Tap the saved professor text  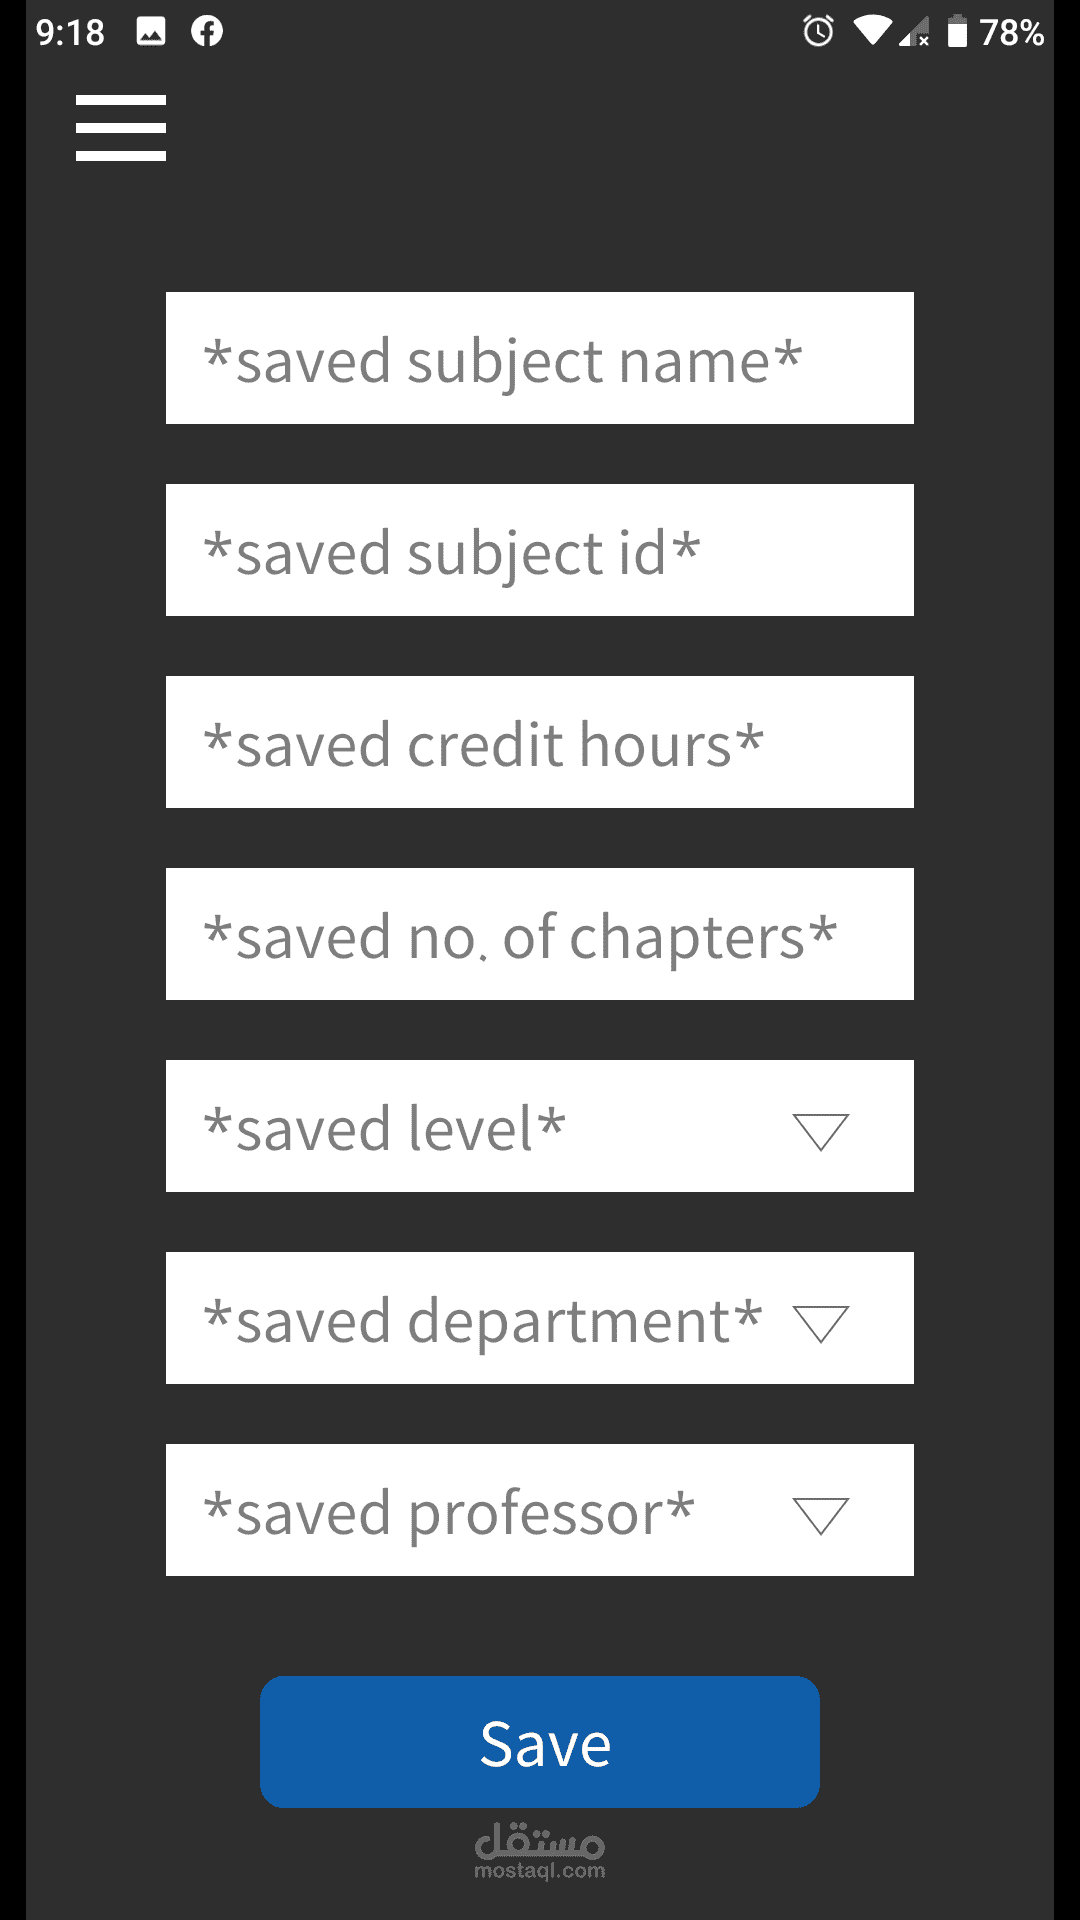pos(449,1512)
